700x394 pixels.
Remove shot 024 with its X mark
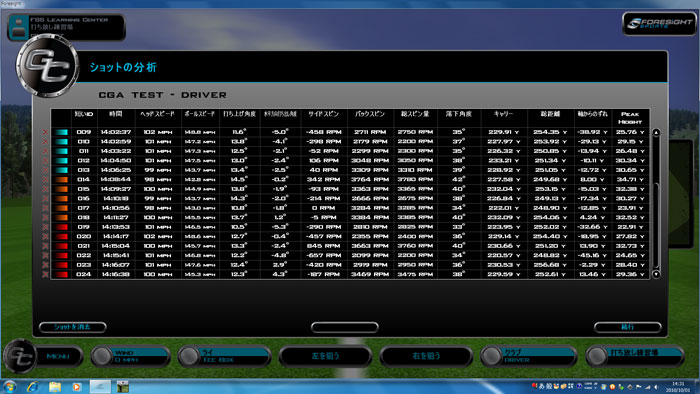tap(45, 274)
